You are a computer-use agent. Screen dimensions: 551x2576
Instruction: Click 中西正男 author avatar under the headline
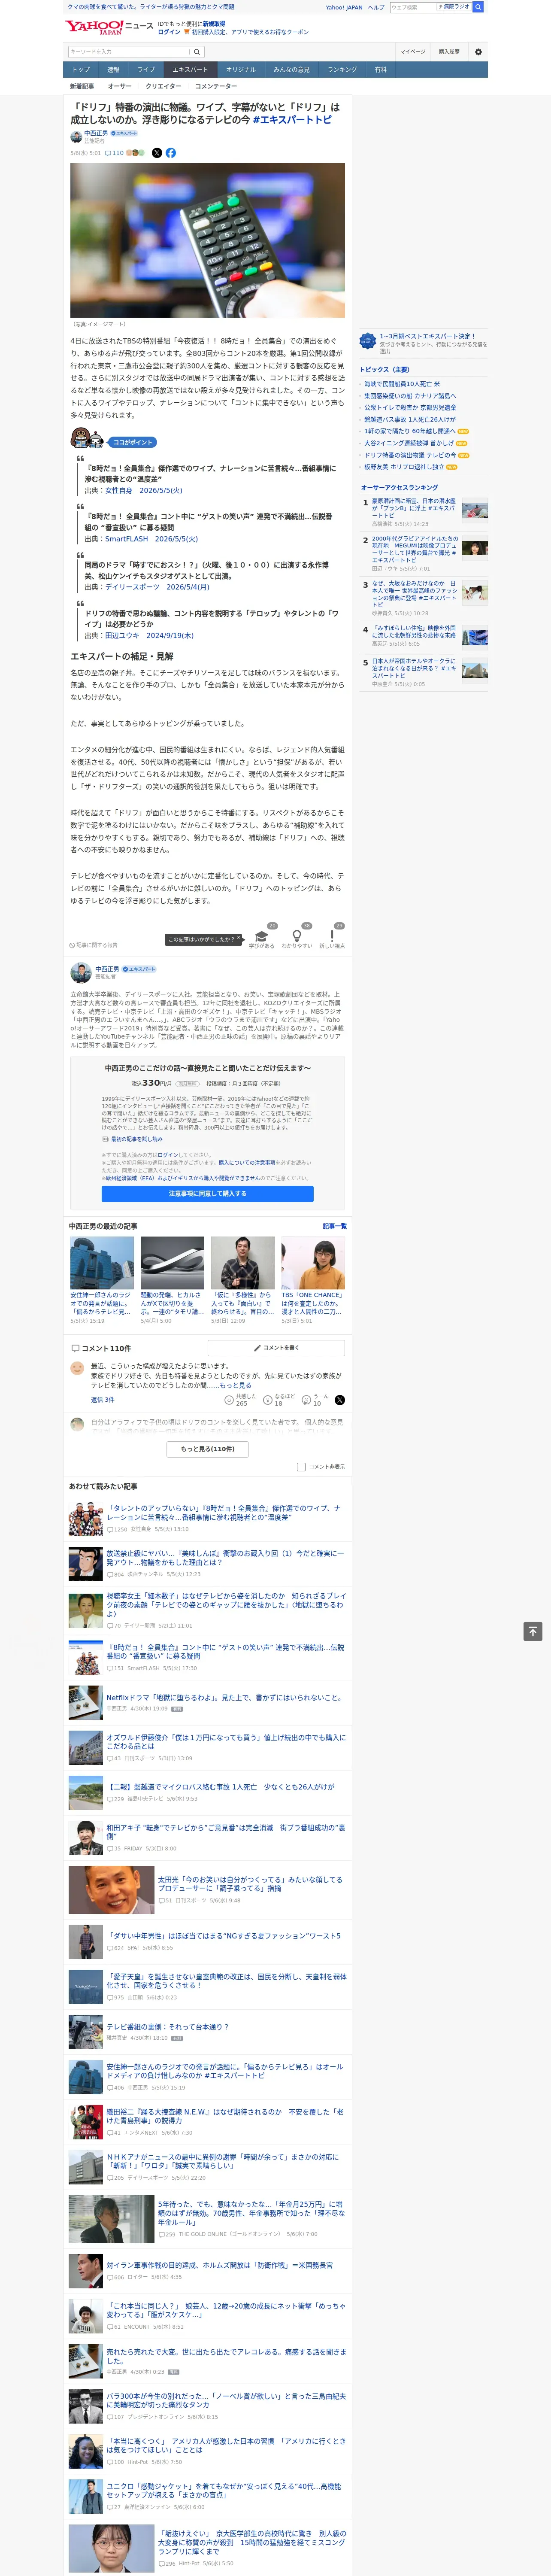click(x=75, y=136)
